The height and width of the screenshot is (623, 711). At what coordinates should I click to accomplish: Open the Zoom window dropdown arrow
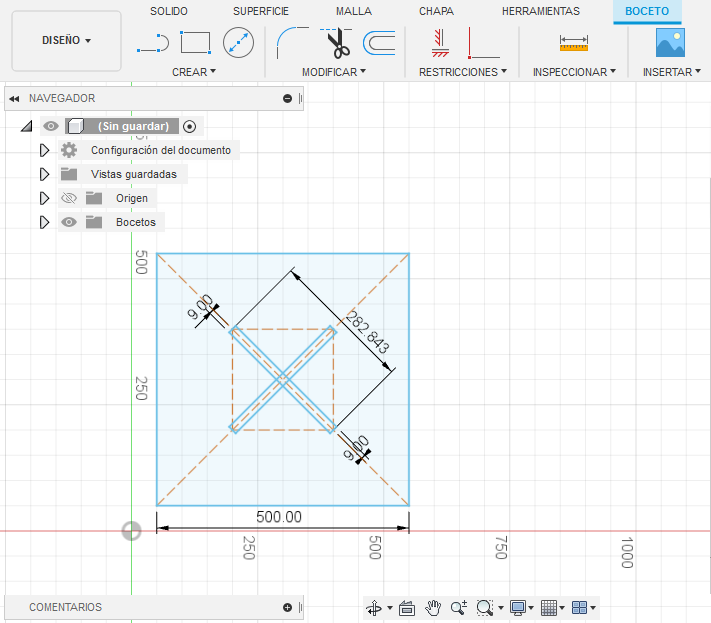point(501,608)
